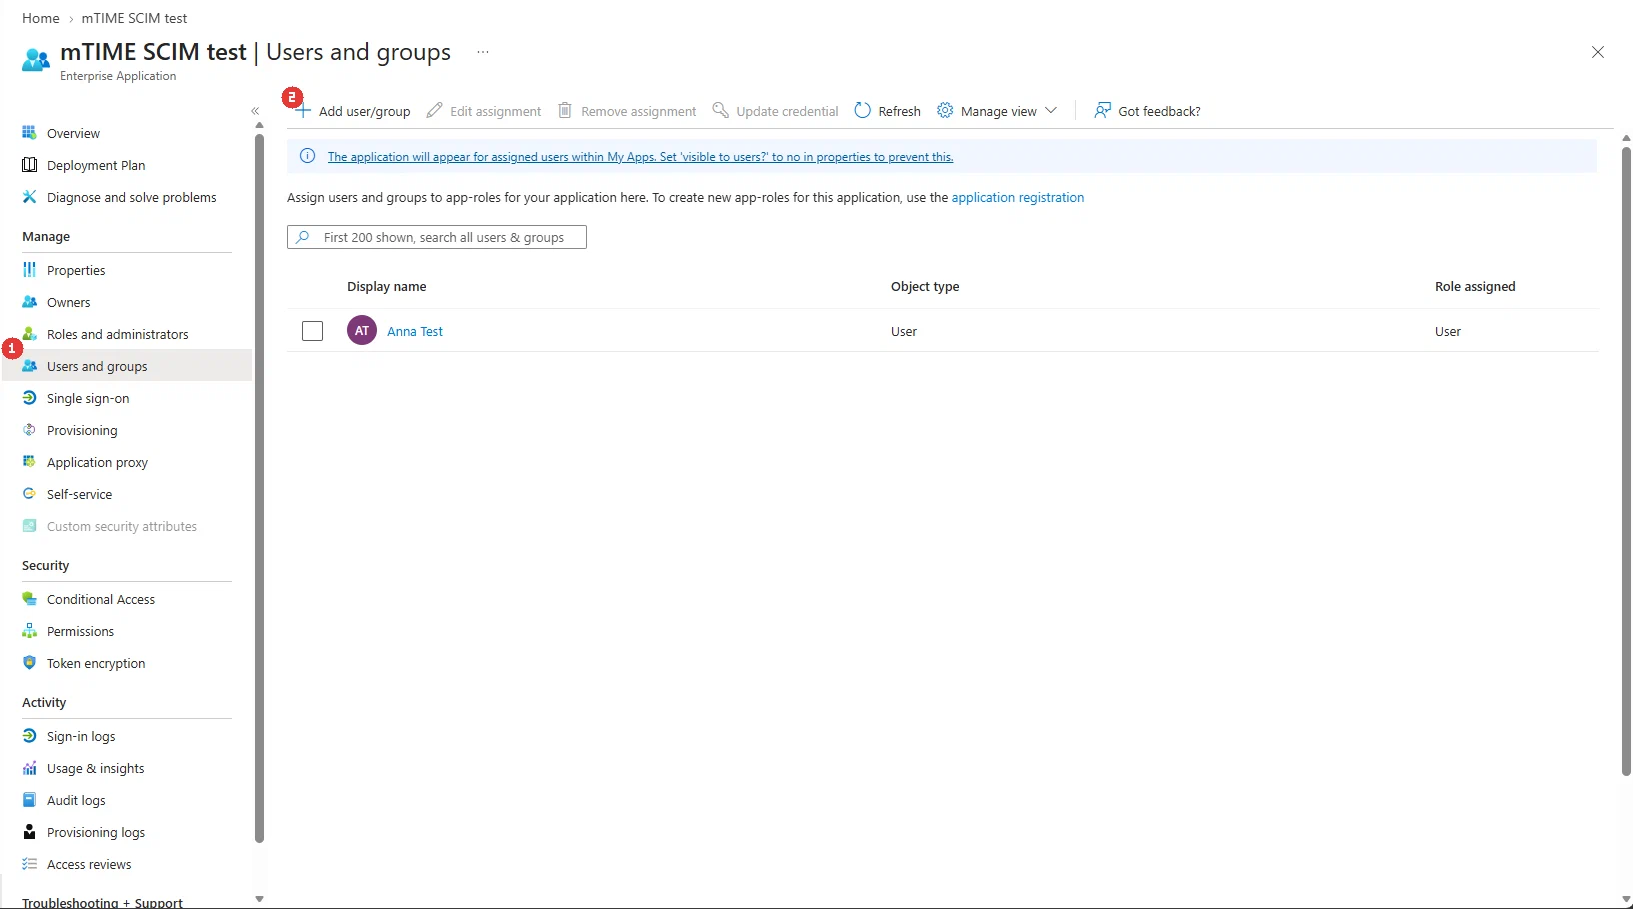The height and width of the screenshot is (909, 1633).
Task: Click the Overview grid icon
Action: pos(29,133)
